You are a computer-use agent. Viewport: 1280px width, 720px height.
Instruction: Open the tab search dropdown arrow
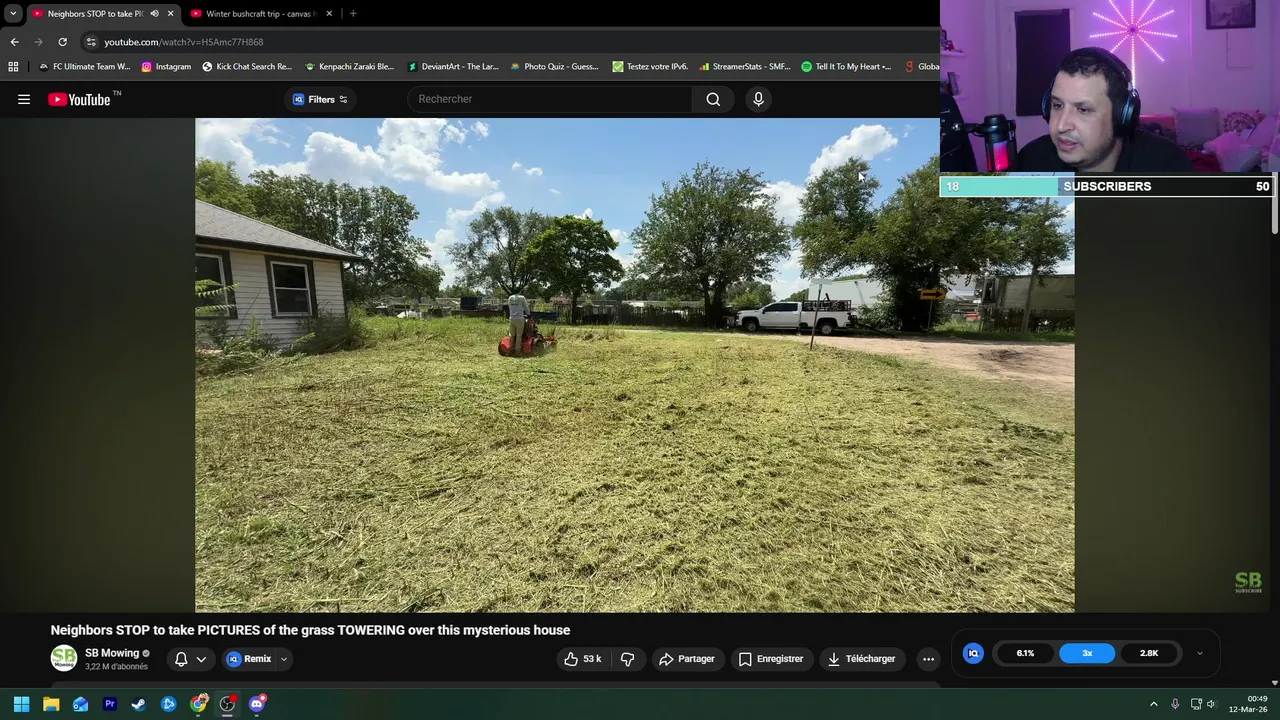tap(13, 13)
